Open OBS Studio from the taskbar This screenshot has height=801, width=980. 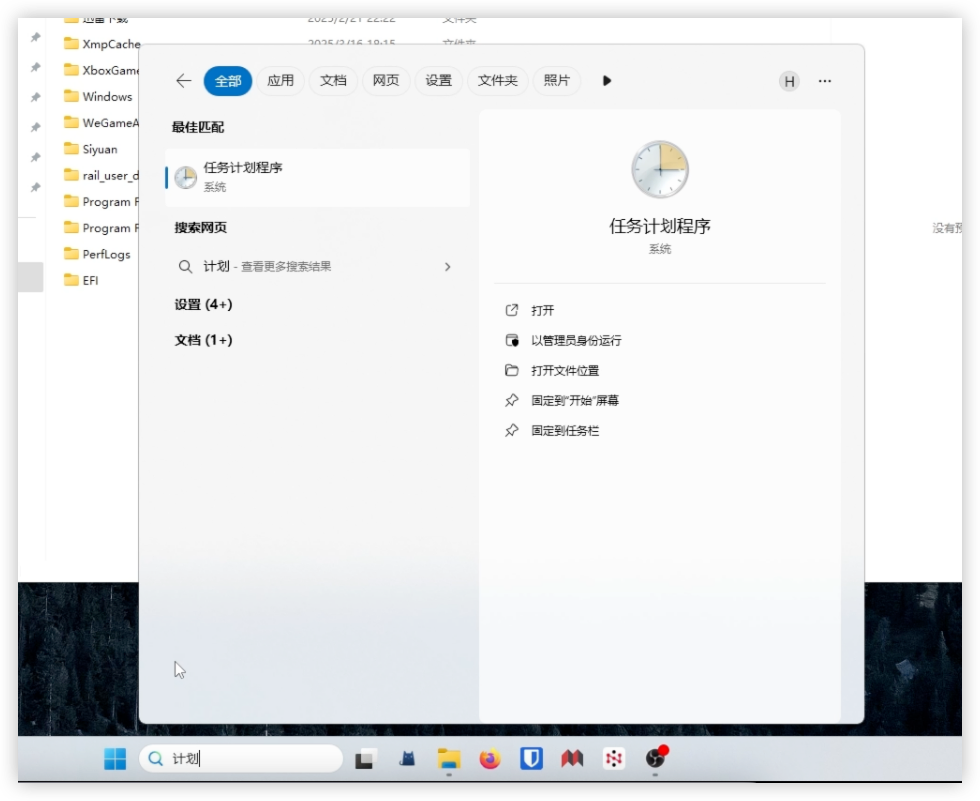pos(655,759)
